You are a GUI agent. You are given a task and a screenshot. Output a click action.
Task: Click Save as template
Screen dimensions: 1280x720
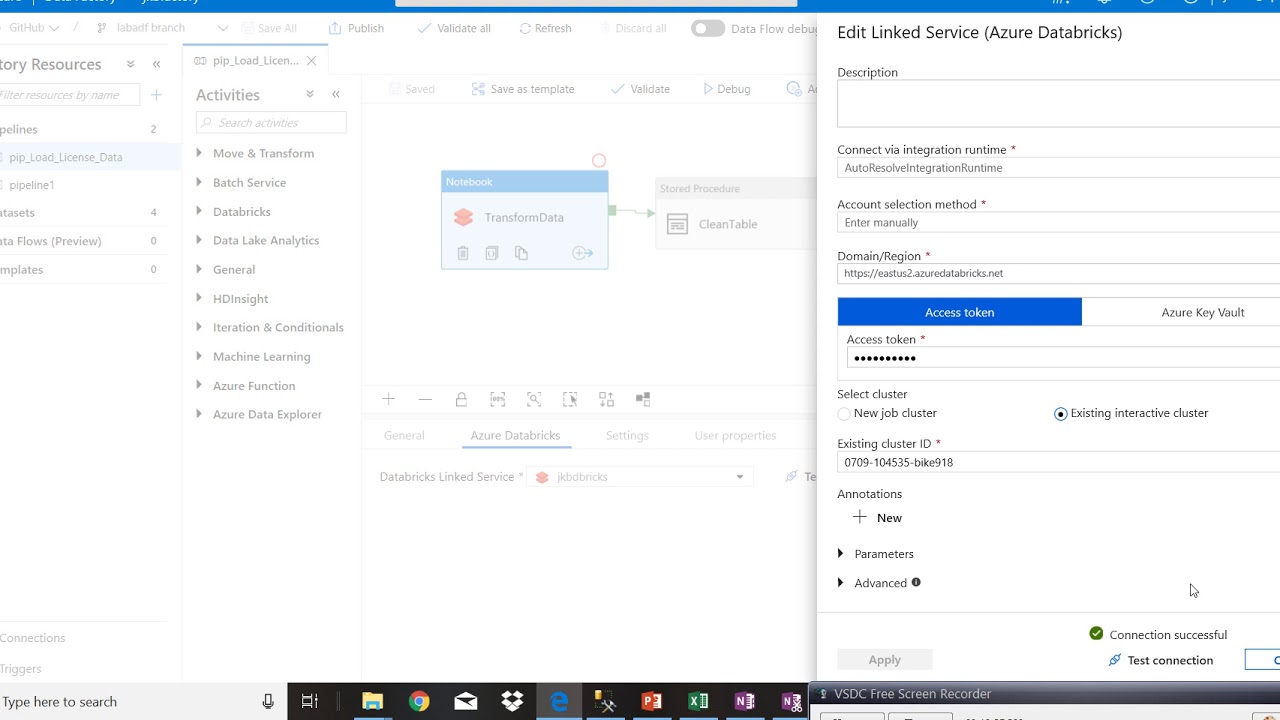pos(522,89)
